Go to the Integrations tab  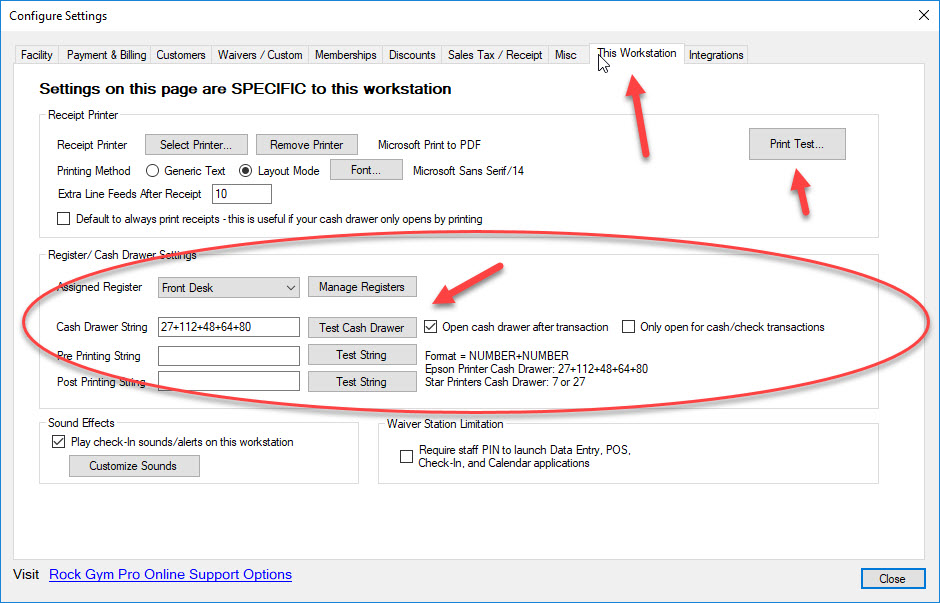[716, 55]
